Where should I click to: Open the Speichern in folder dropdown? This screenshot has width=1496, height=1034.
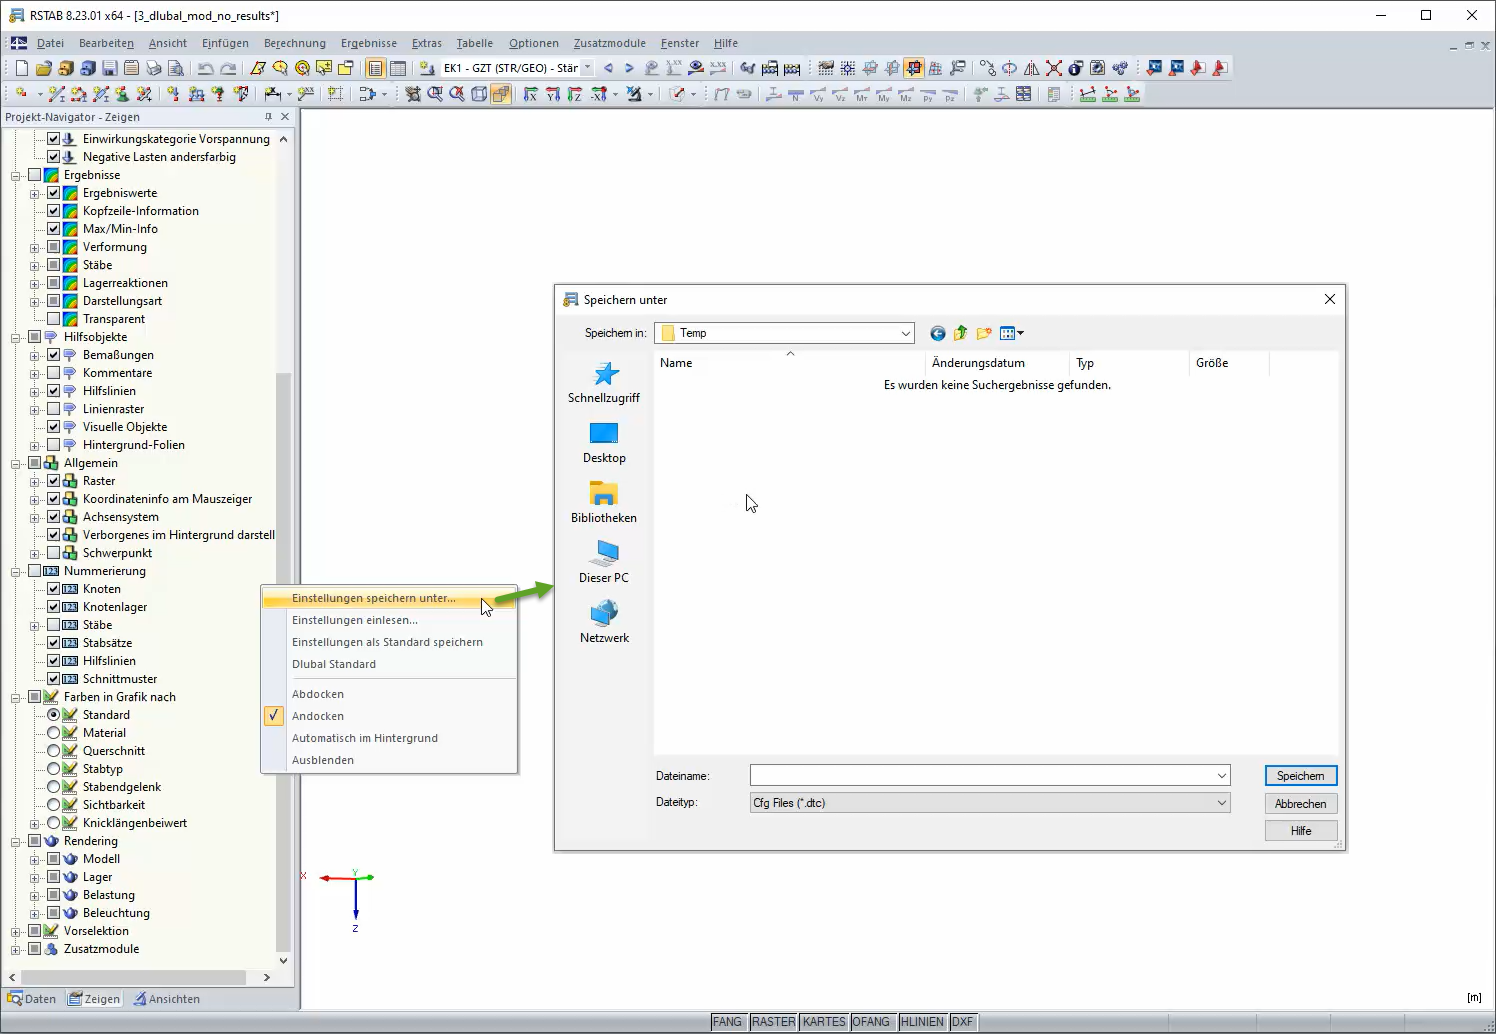[905, 333]
